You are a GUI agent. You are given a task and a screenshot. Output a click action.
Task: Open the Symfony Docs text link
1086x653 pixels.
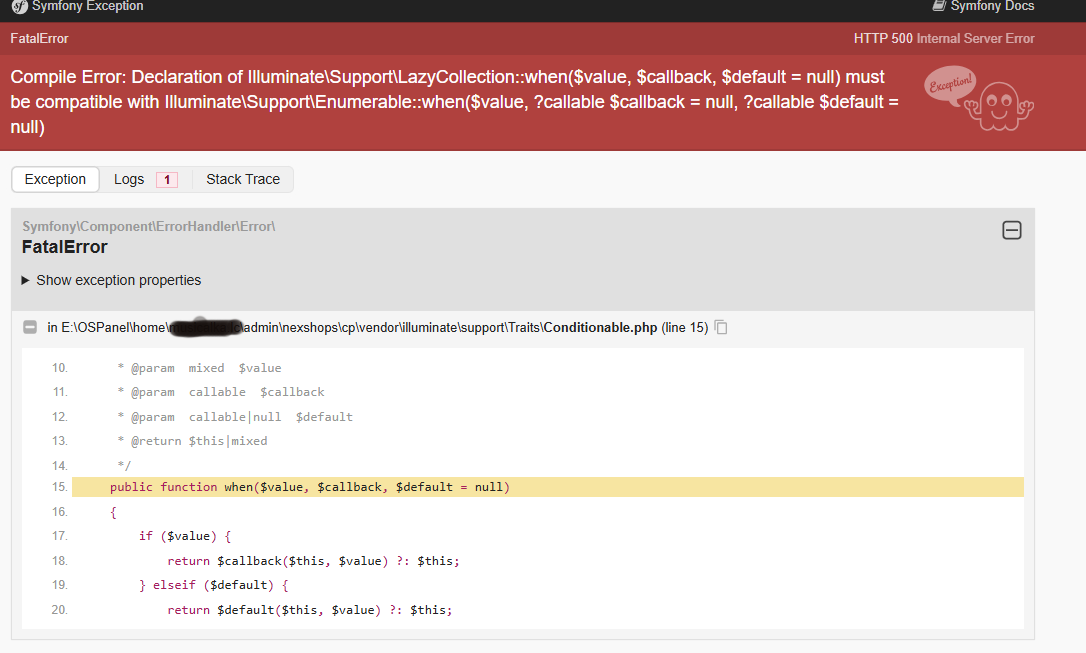pyautogui.click(x=992, y=7)
